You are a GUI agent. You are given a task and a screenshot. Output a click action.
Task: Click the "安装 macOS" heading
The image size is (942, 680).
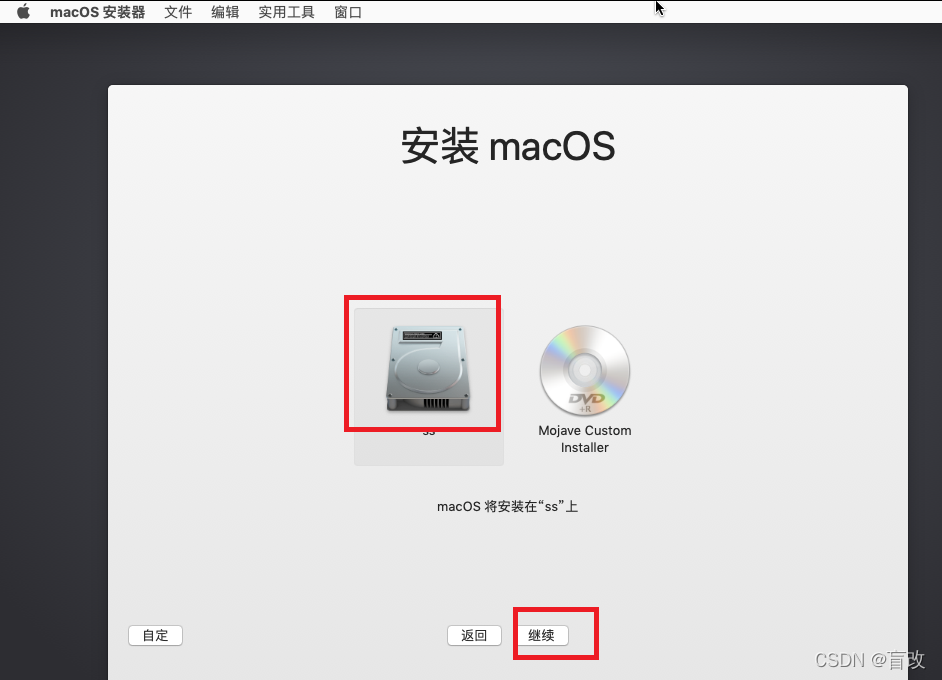pos(508,146)
